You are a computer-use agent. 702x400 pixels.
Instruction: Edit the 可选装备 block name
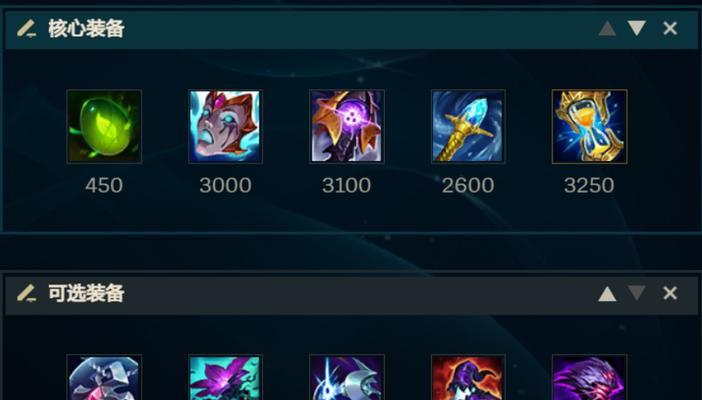(x=26, y=293)
